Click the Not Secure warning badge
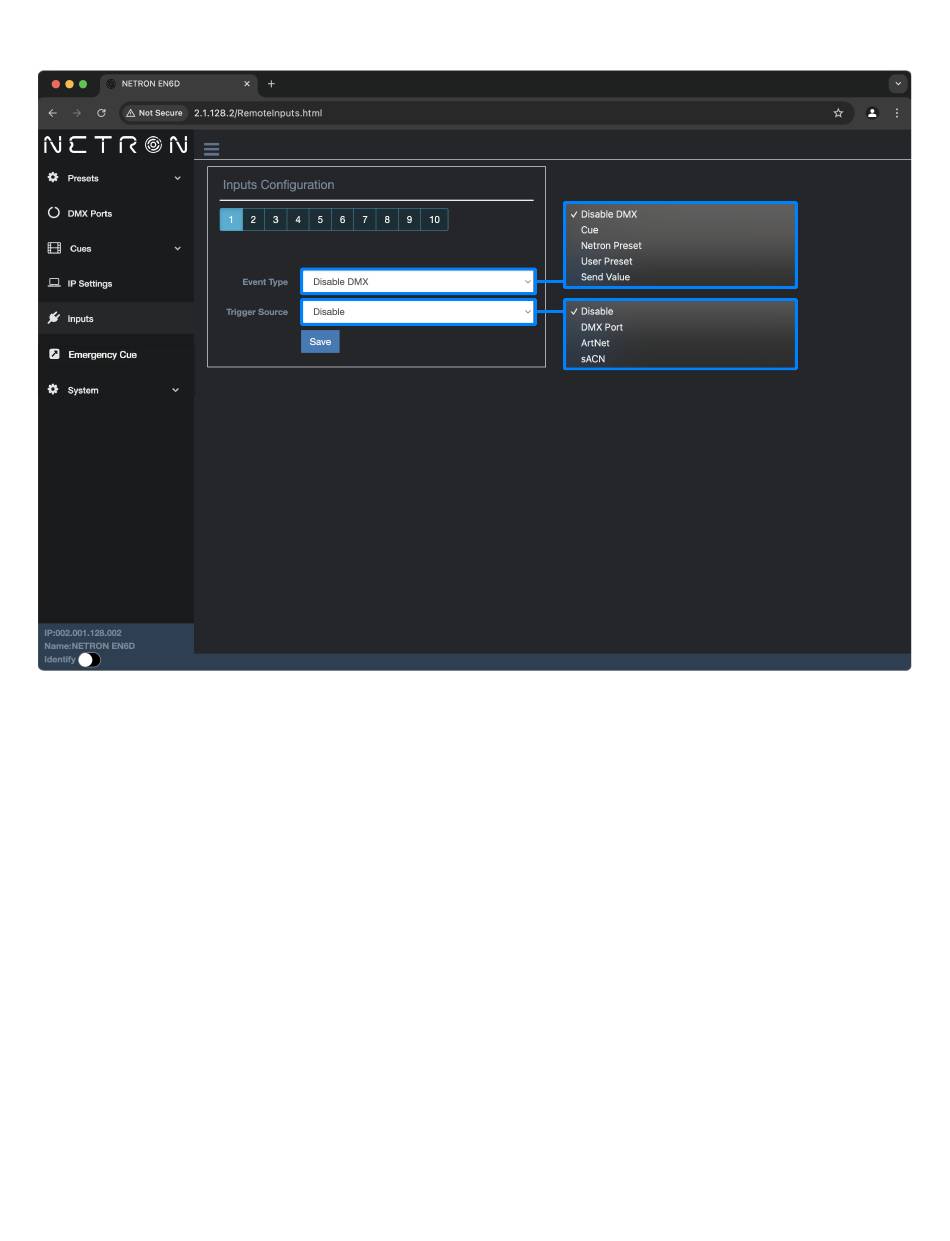950x1241 pixels. [x=155, y=113]
